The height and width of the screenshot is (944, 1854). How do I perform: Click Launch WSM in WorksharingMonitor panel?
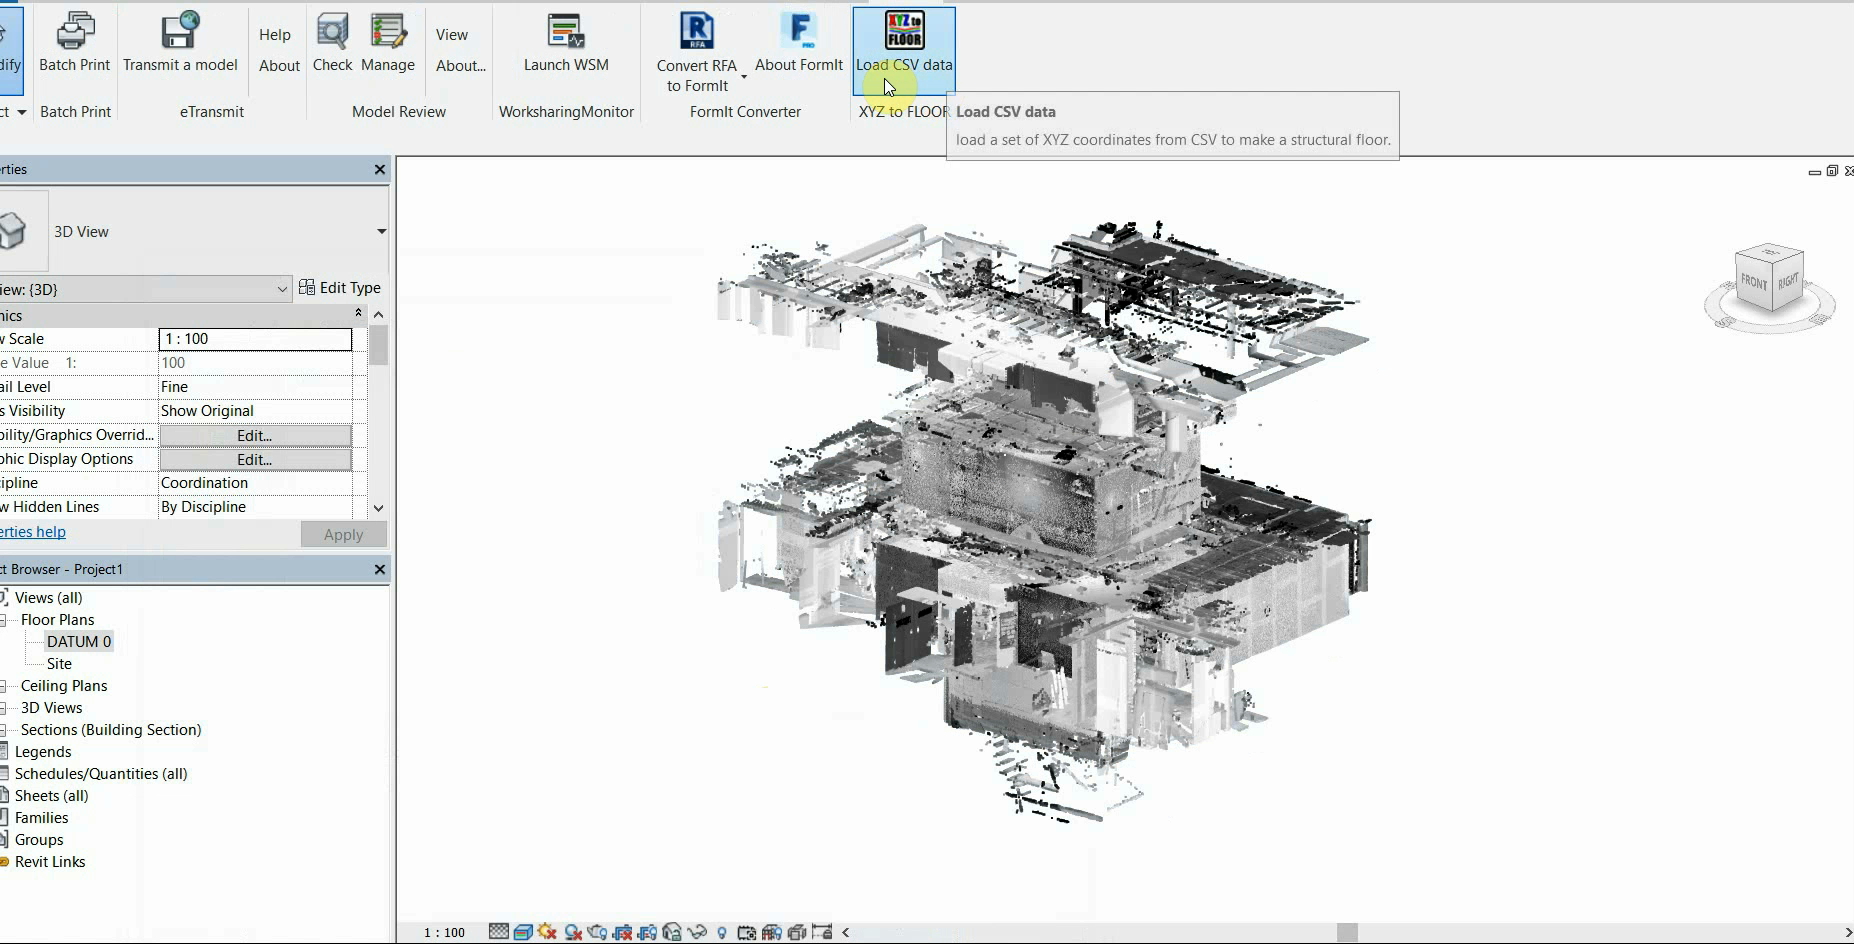[566, 42]
